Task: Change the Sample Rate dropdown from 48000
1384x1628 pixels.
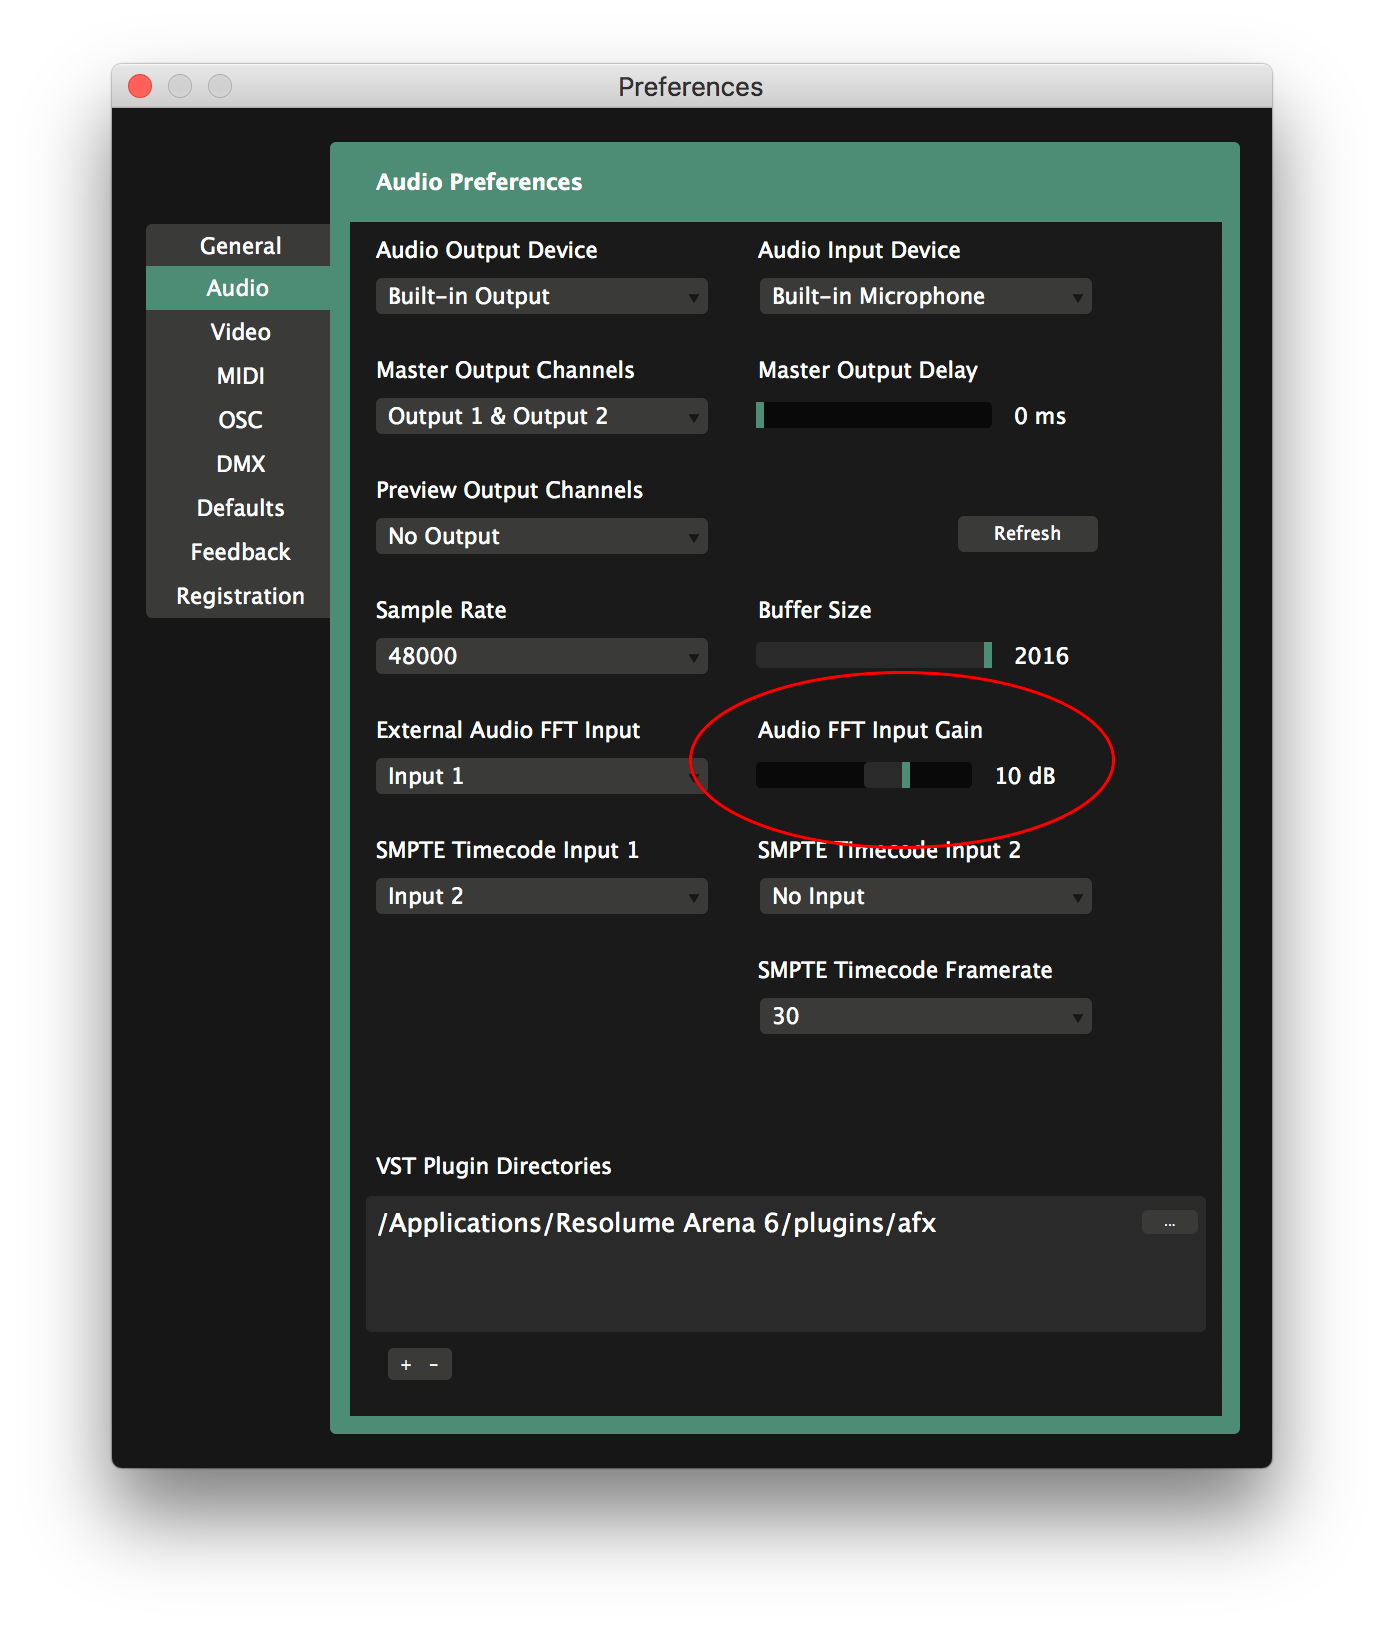Action: 541,656
